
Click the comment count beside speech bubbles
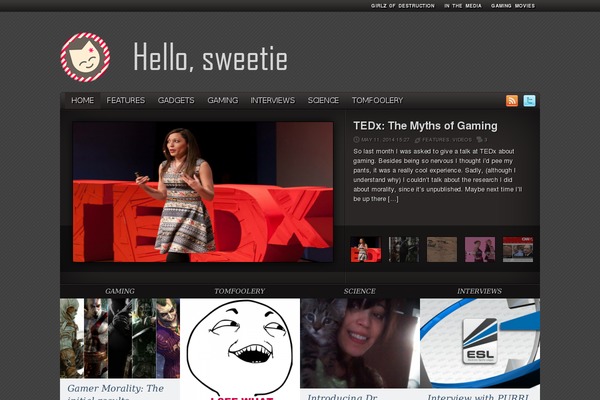pos(486,140)
